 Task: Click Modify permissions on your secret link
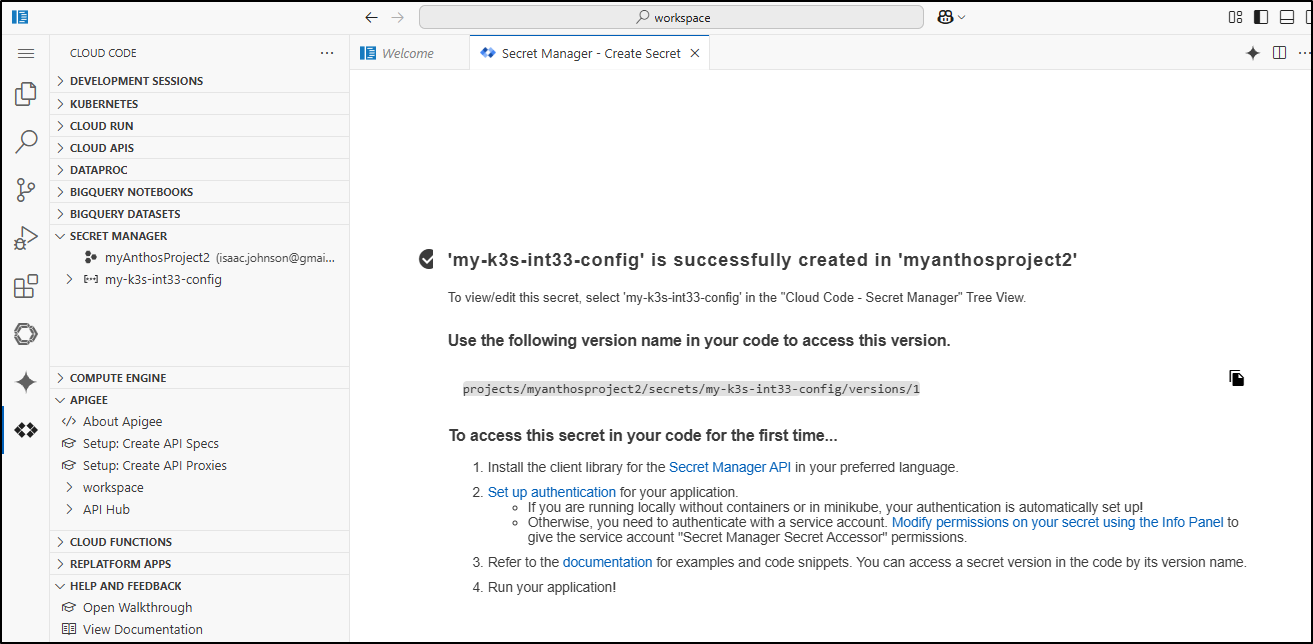point(1058,522)
